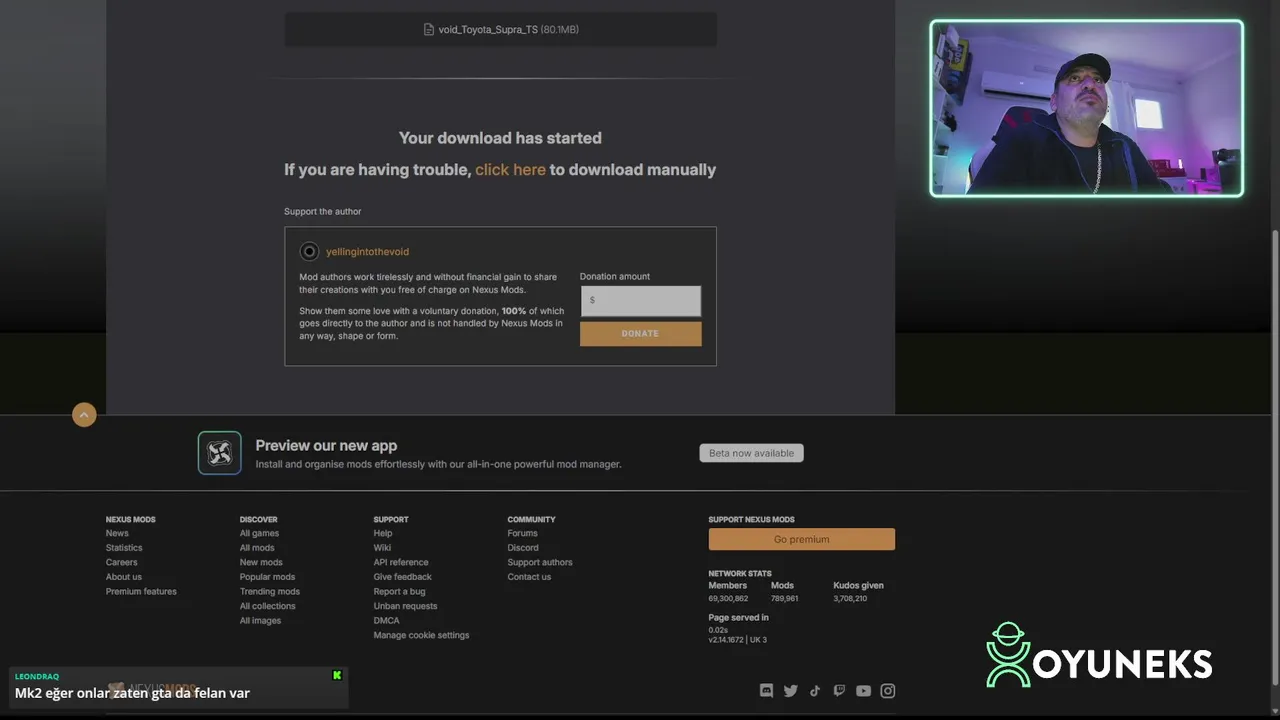Click the DONATE button
The image size is (1280, 720).
click(x=640, y=334)
